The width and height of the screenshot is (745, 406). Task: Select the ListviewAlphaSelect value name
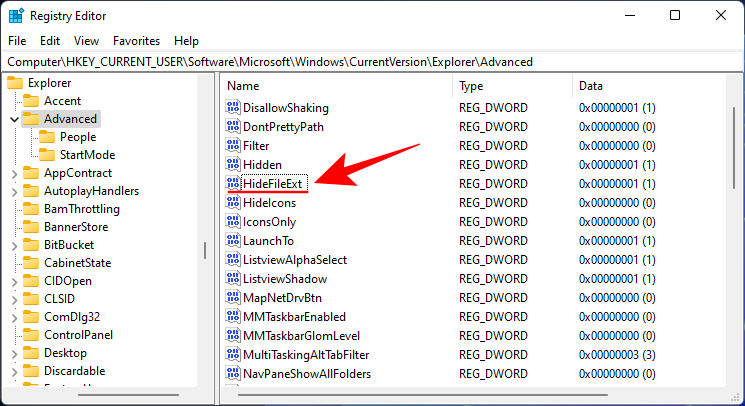(x=295, y=260)
